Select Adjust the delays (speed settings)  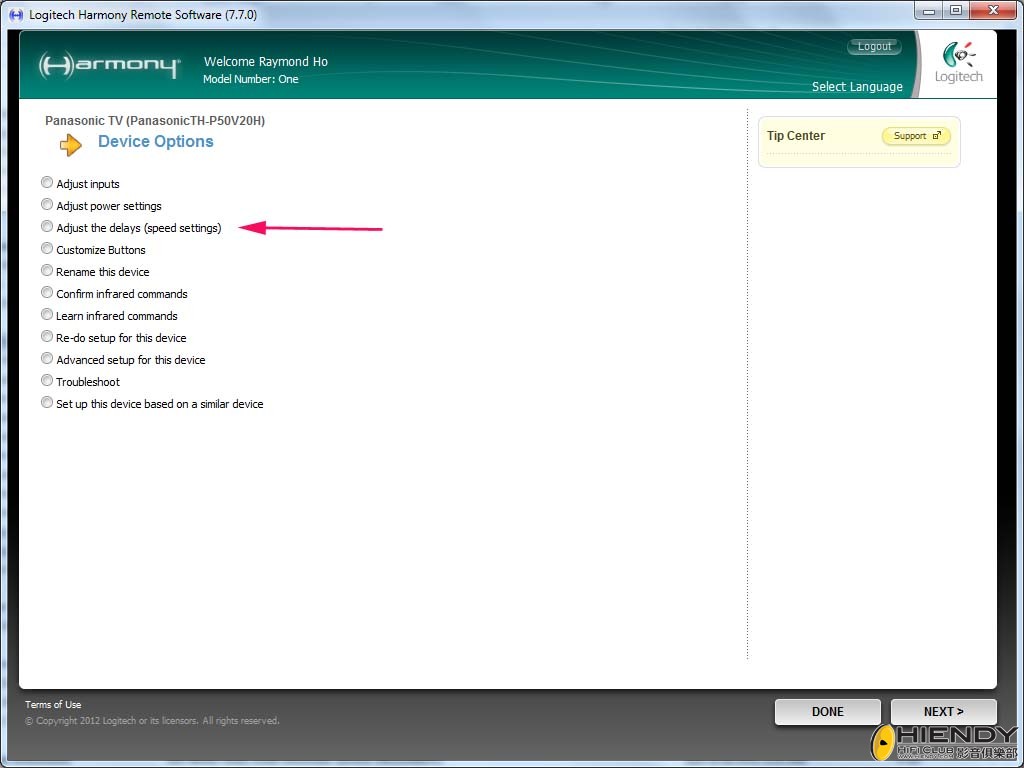[47, 227]
